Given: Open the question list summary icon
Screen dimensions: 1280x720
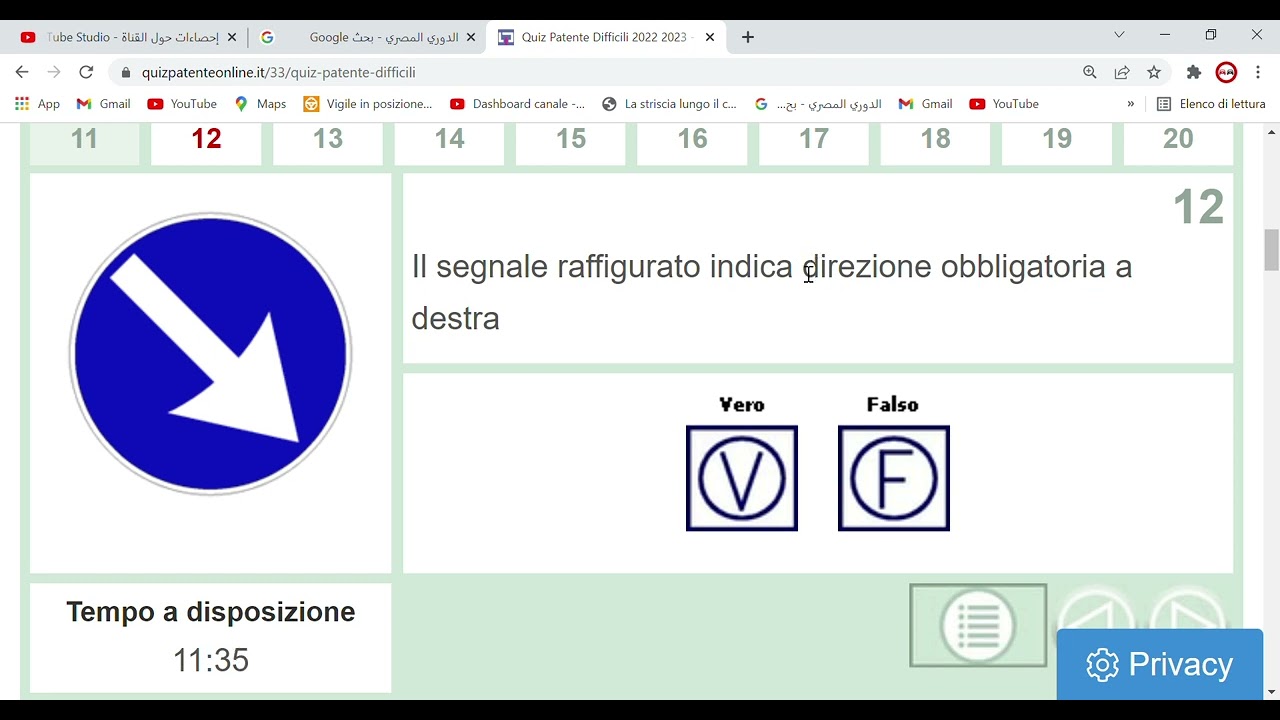Looking at the screenshot, I should click(x=978, y=626).
